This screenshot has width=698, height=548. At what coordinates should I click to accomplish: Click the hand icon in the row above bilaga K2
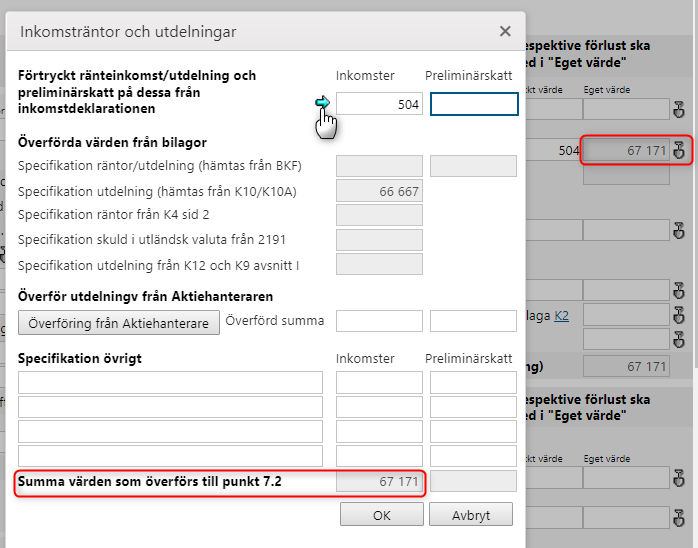(679, 291)
